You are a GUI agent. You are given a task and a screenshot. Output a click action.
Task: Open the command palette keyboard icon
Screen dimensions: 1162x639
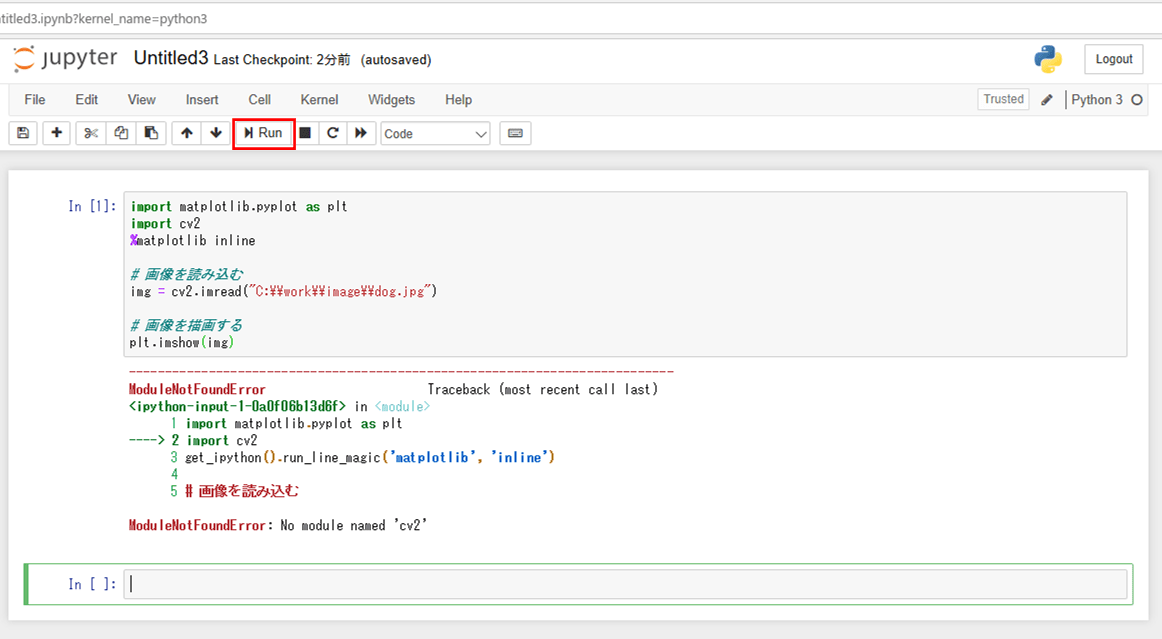[515, 133]
